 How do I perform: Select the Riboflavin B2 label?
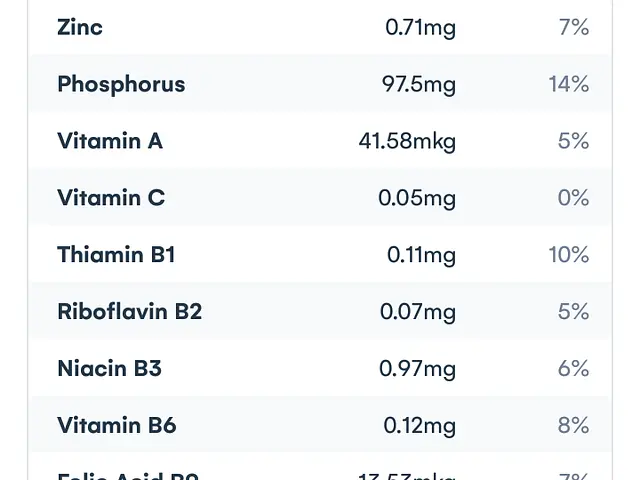click(x=130, y=311)
